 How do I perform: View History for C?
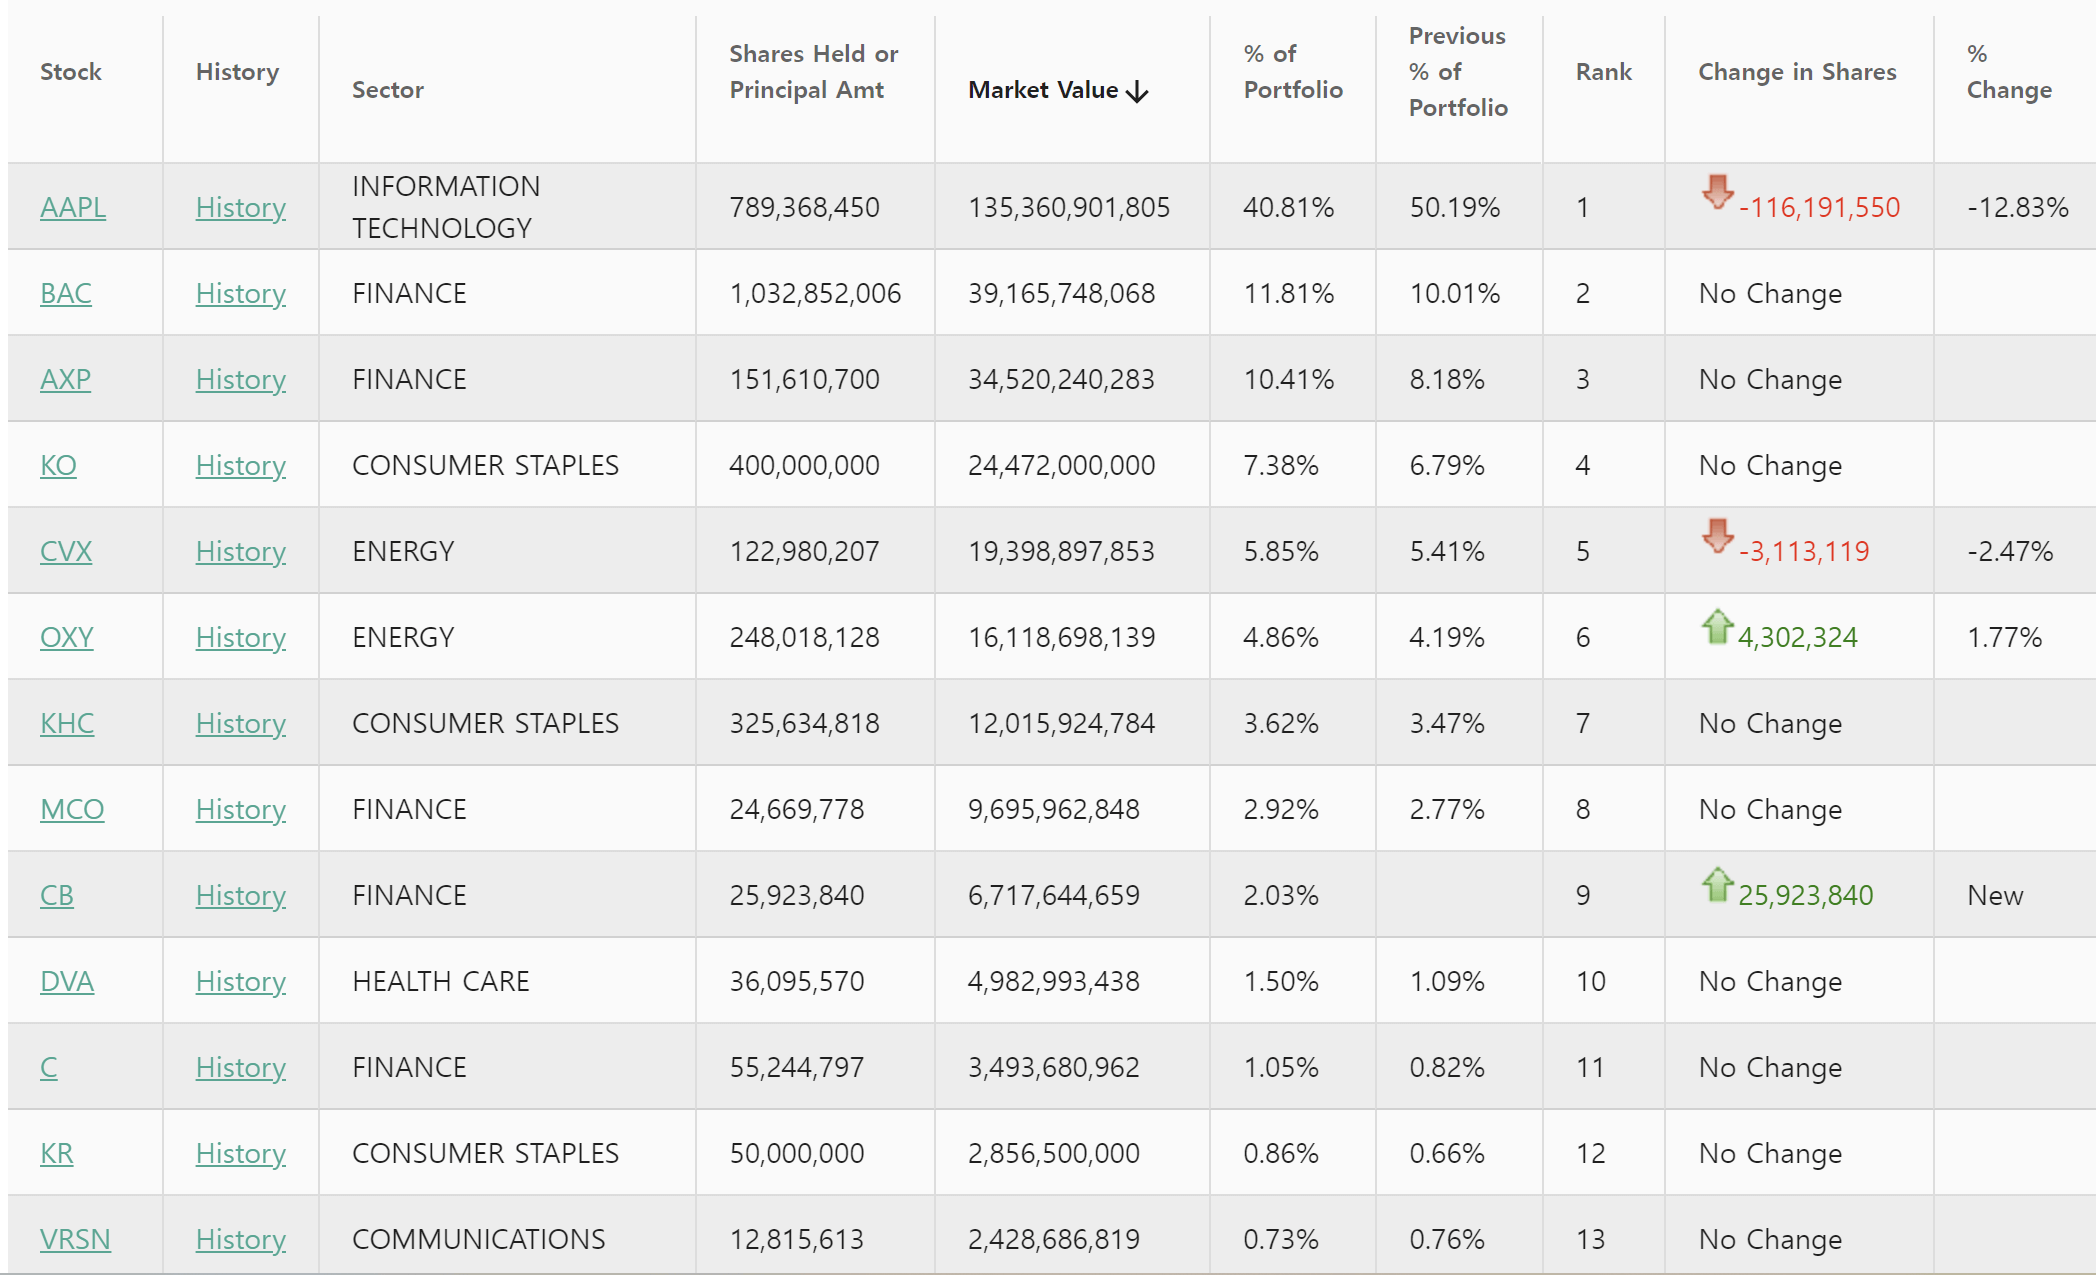coord(241,1067)
